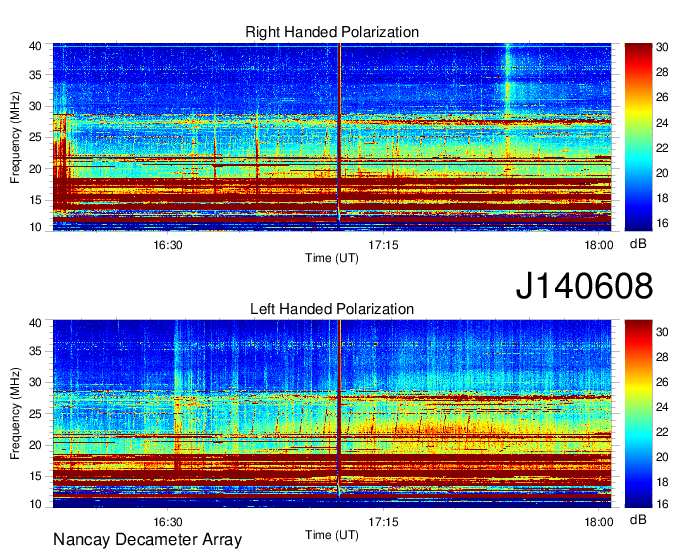Click the "30" frequency tick of the right-handed plot
Viewport: 680px width, 552px height.
[35, 106]
